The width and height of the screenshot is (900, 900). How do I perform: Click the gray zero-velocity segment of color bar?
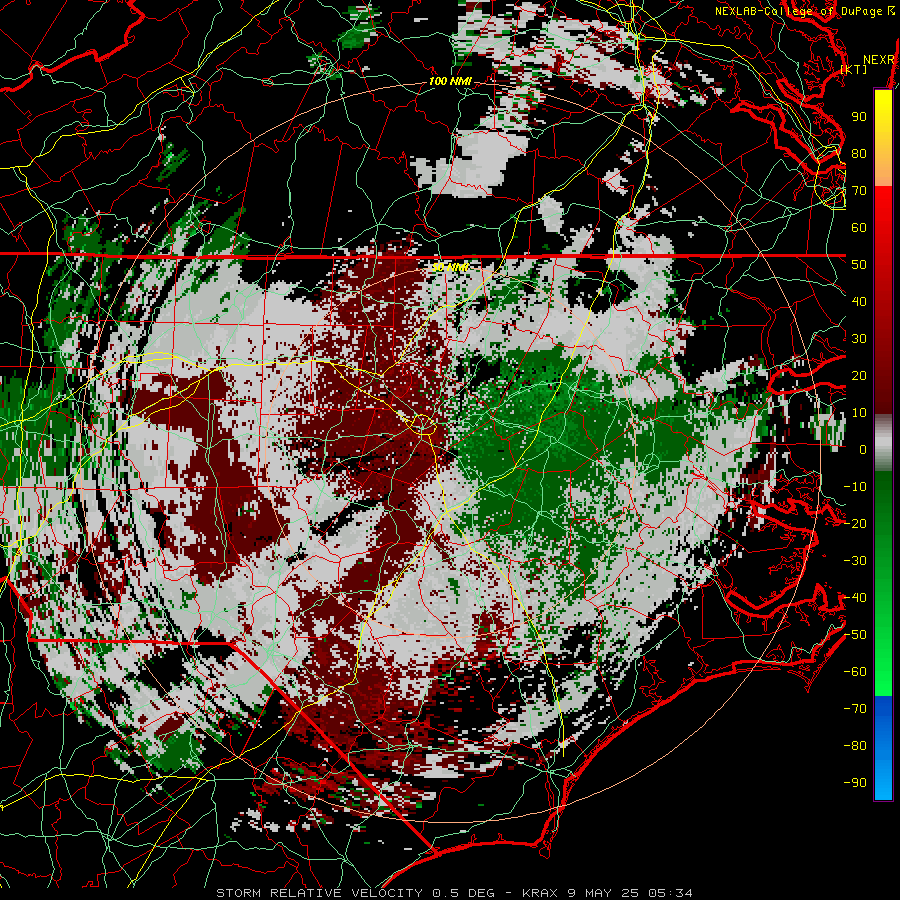883,443
